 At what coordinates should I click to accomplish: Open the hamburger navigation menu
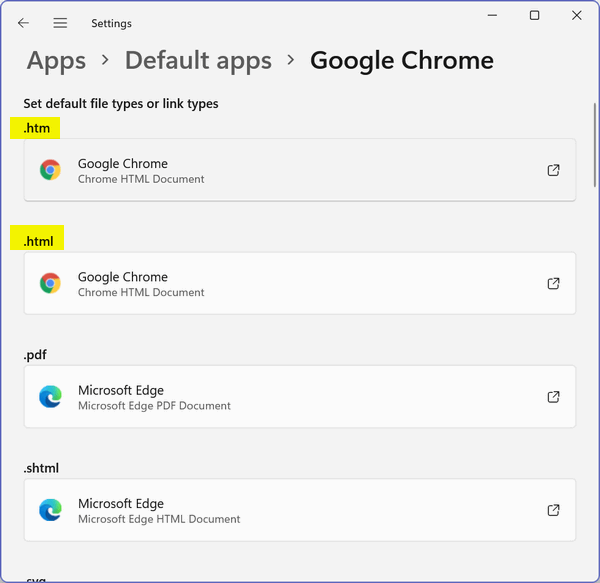pos(60,23)
